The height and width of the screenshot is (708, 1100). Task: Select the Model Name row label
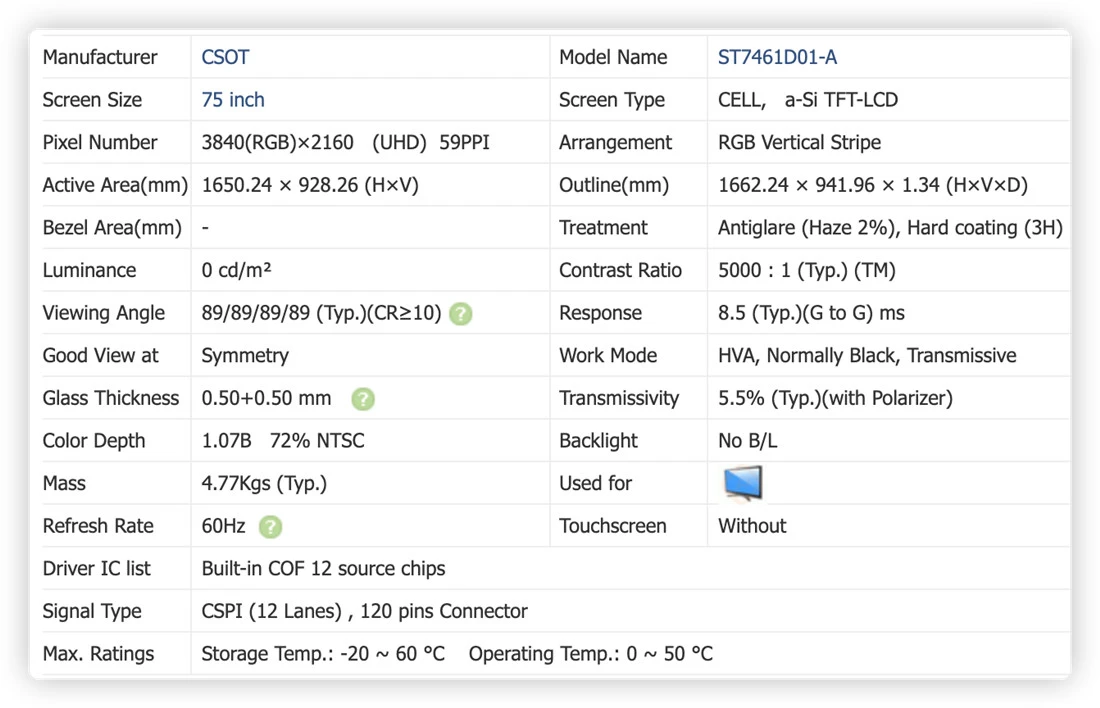click(612, 57)
